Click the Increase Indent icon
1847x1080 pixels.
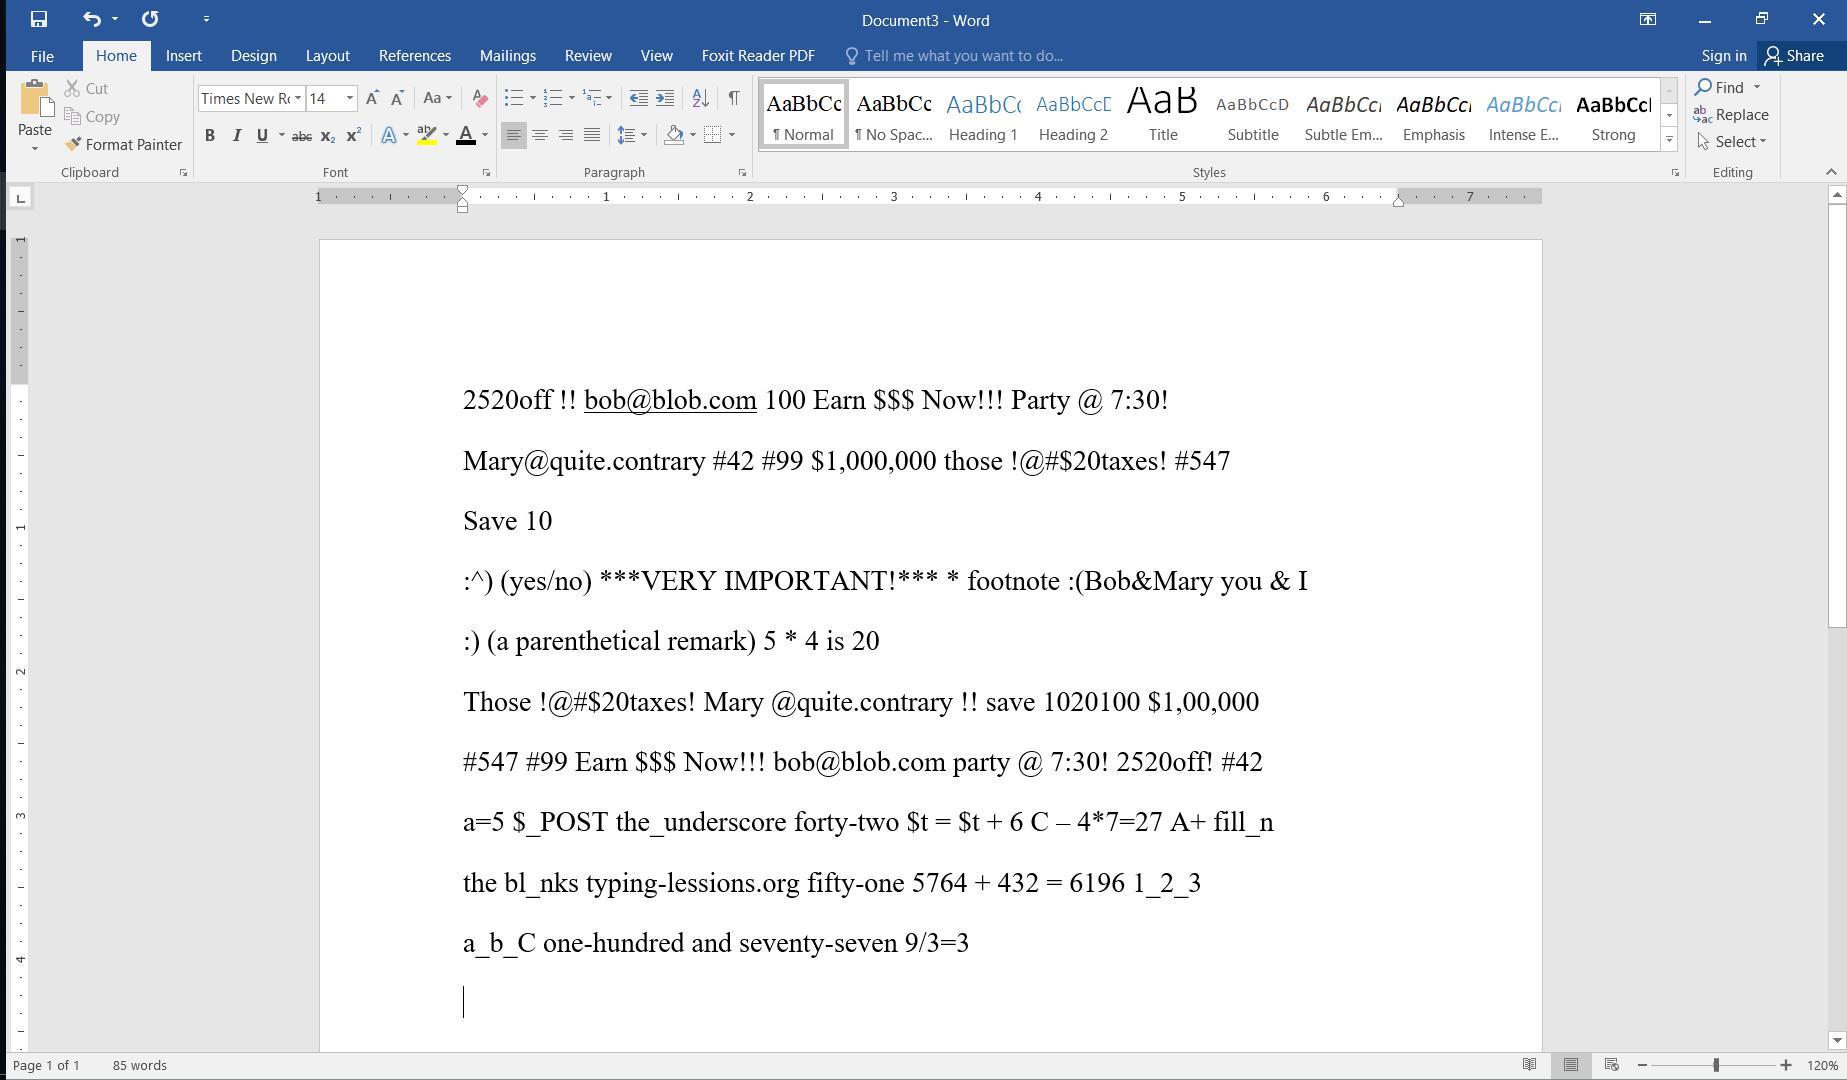click(x=664, y=98)
